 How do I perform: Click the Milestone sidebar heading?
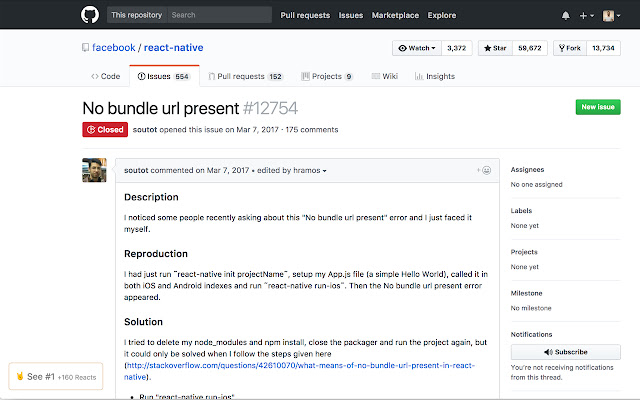527,293
